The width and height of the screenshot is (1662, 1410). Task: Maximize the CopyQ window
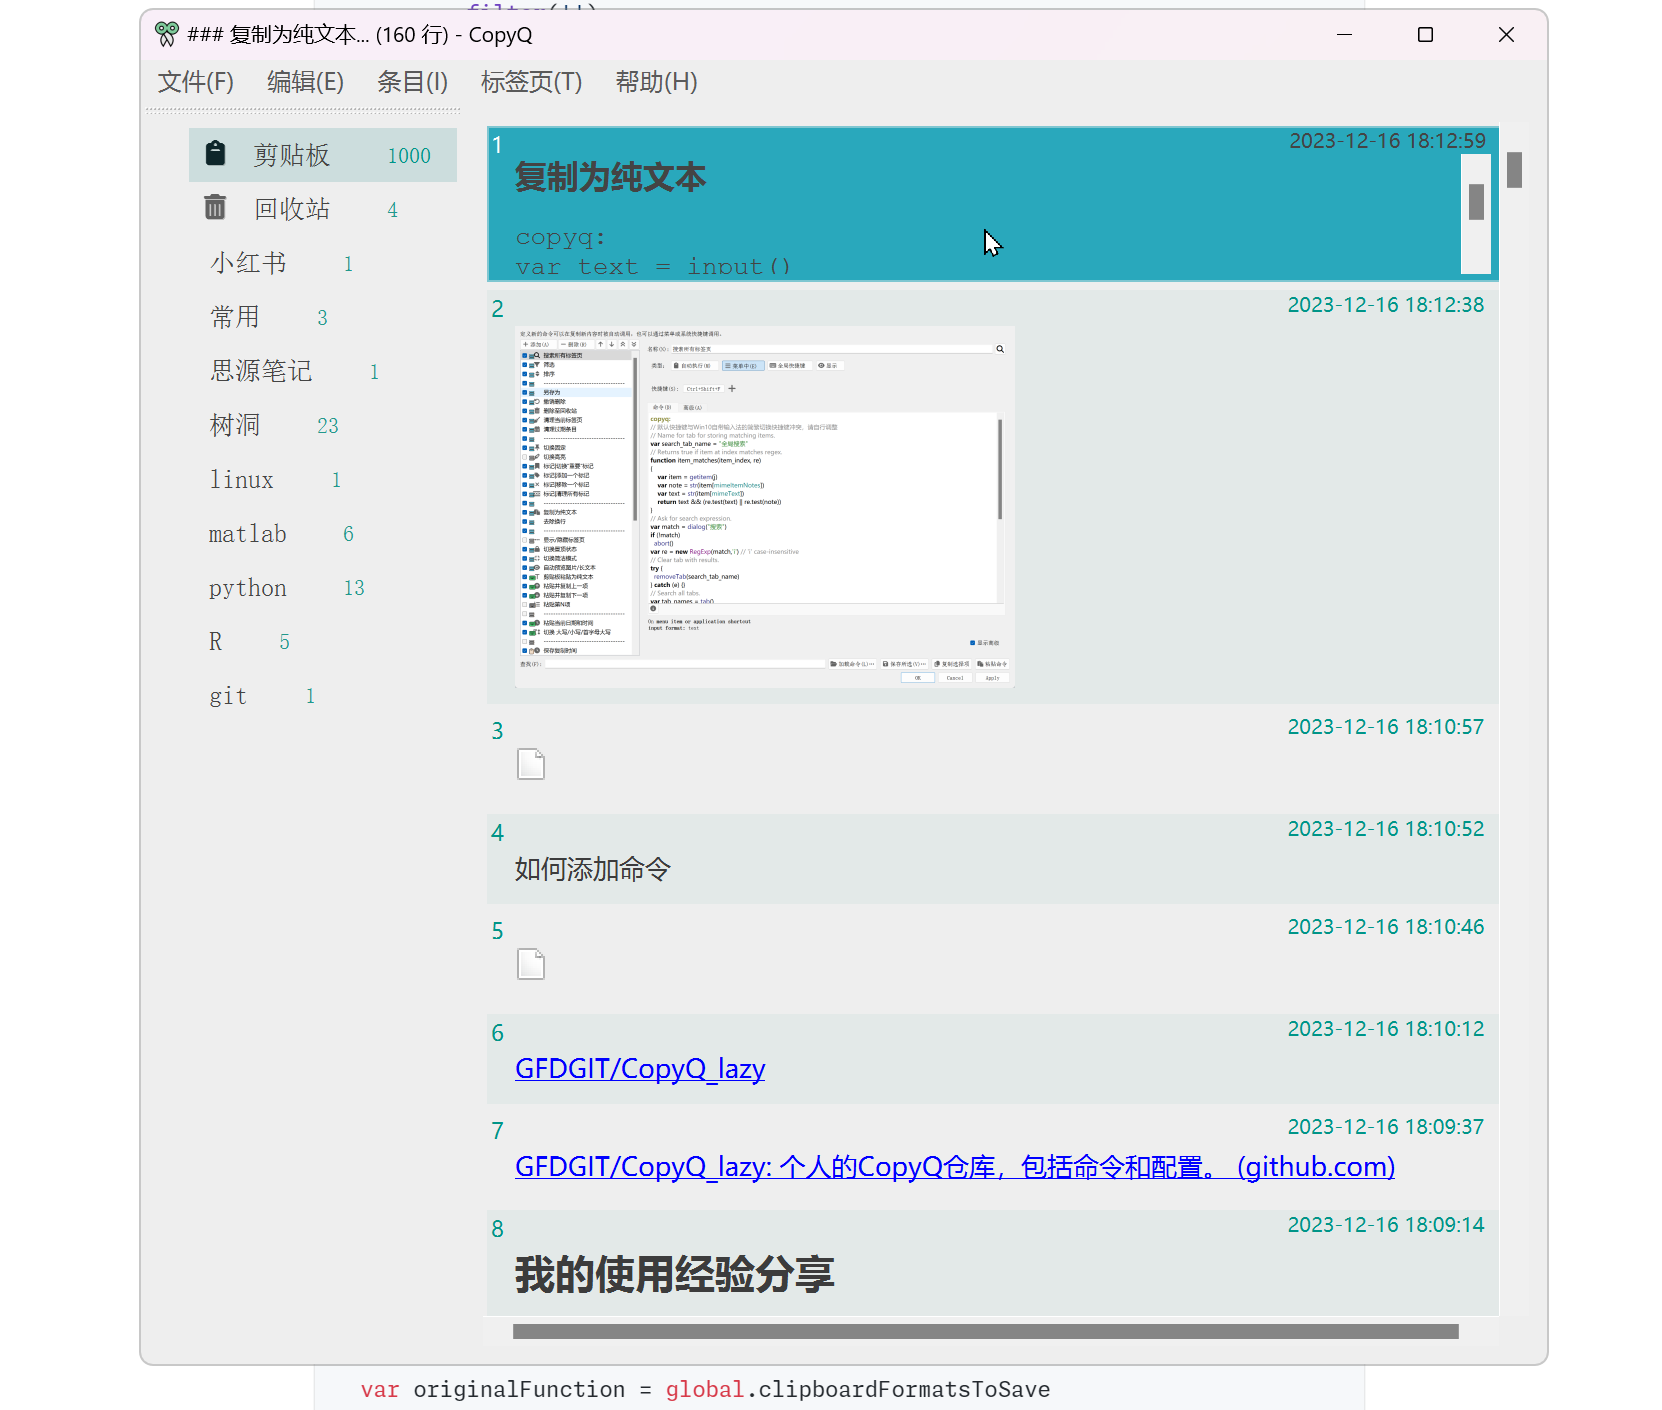click(x=1426, y=34)
